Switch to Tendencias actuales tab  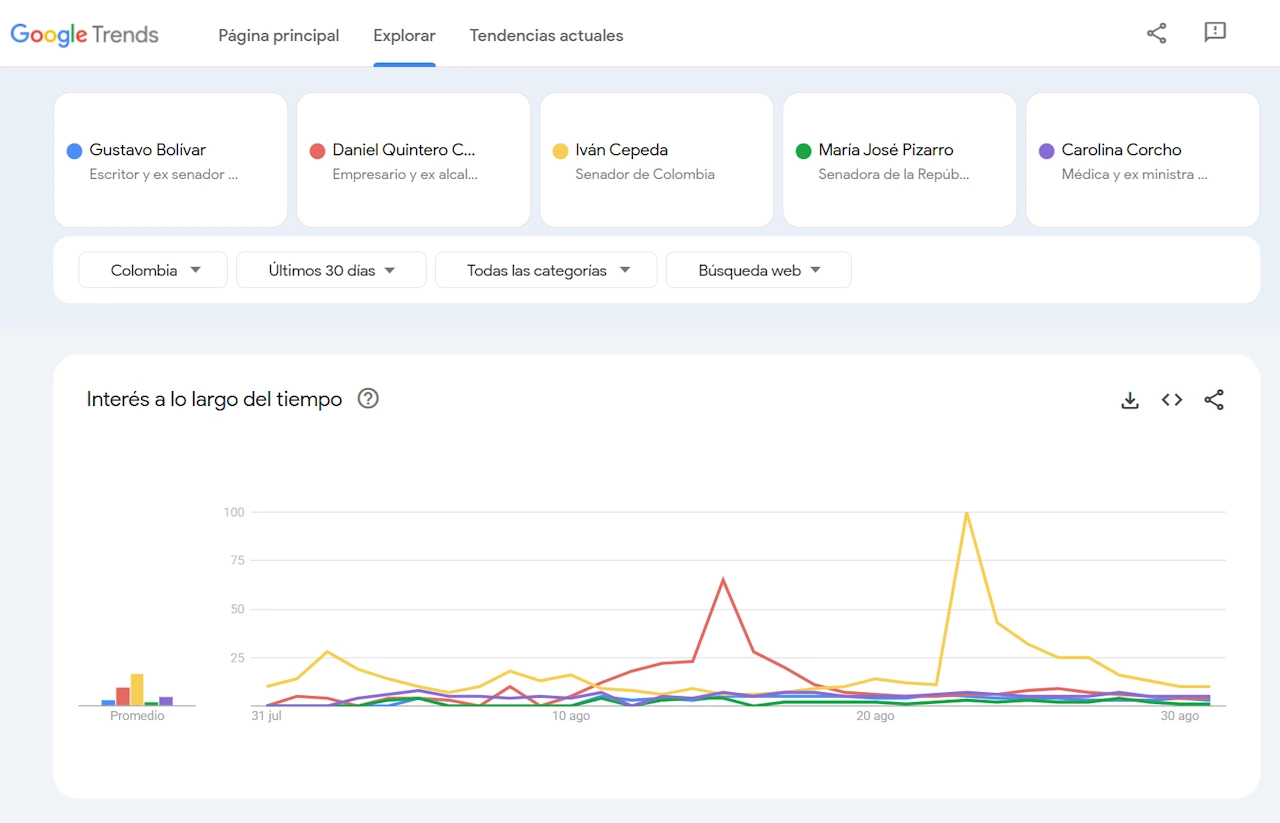pyautogui.click(x=546, y=35)
